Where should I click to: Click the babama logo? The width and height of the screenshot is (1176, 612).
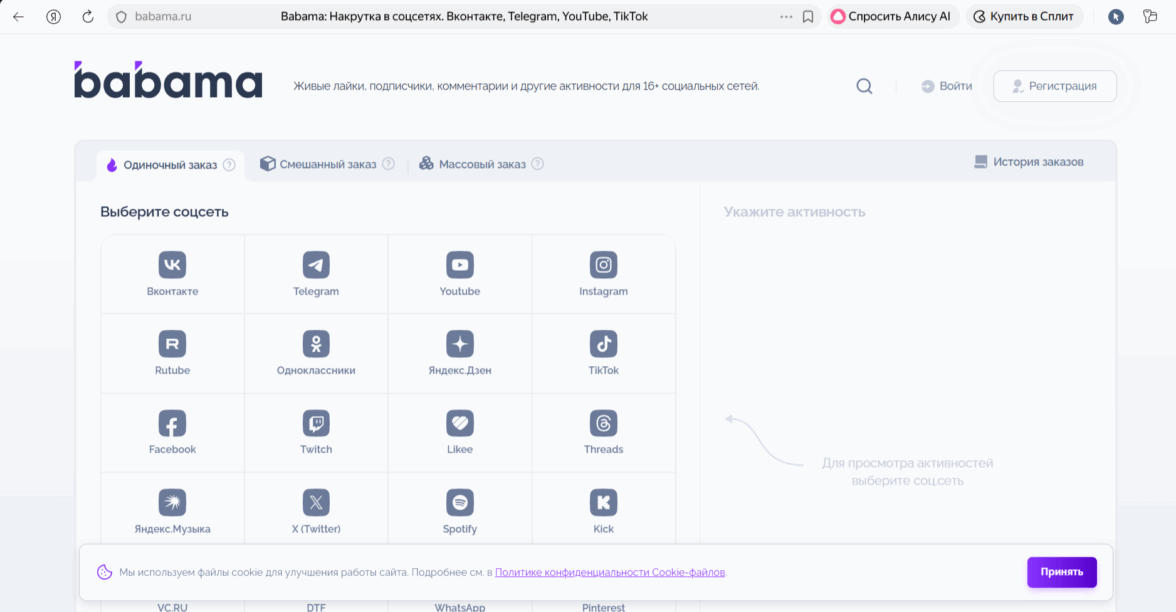pos(168,80)
